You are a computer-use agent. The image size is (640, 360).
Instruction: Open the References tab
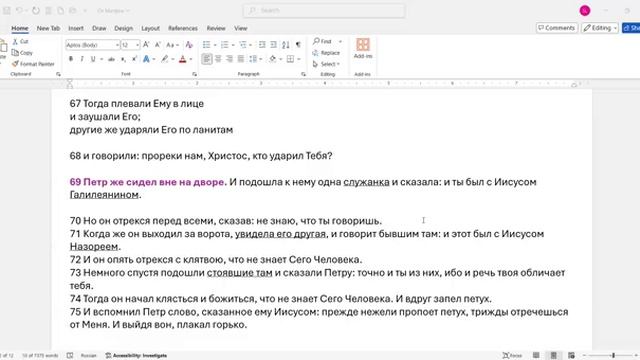coord(183,28)
